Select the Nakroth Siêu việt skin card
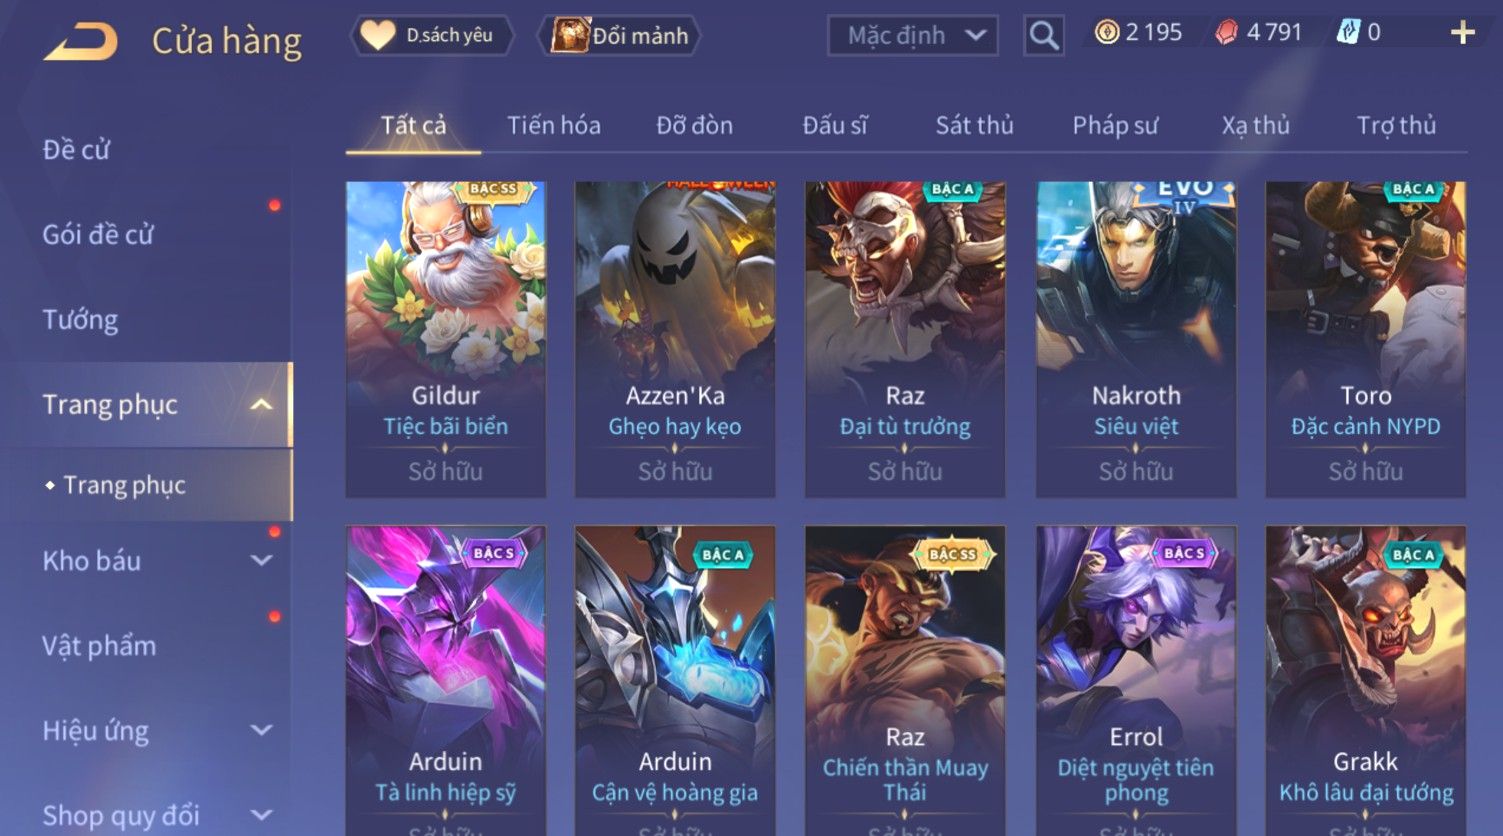Screen dimensions: 1503x836 (x=1136, y=339)
